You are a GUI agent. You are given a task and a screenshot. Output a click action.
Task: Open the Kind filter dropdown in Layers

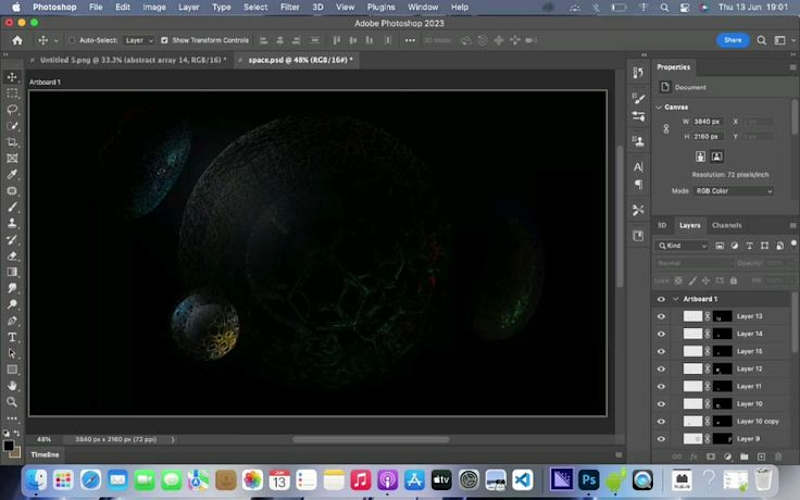683,246
